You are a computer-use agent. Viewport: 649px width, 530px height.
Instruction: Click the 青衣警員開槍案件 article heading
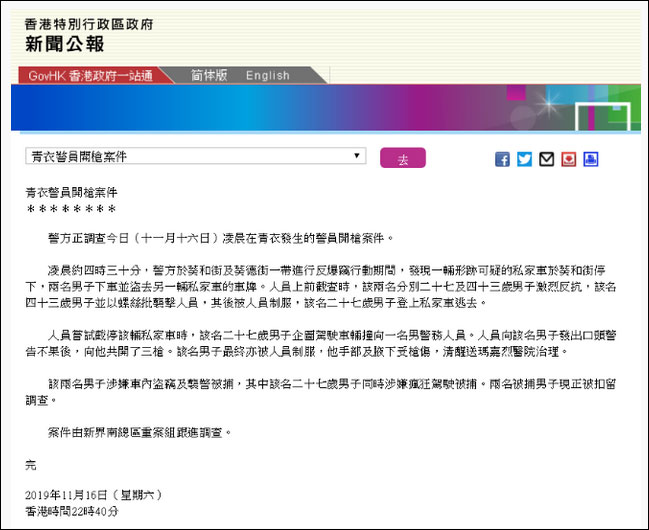71,193
